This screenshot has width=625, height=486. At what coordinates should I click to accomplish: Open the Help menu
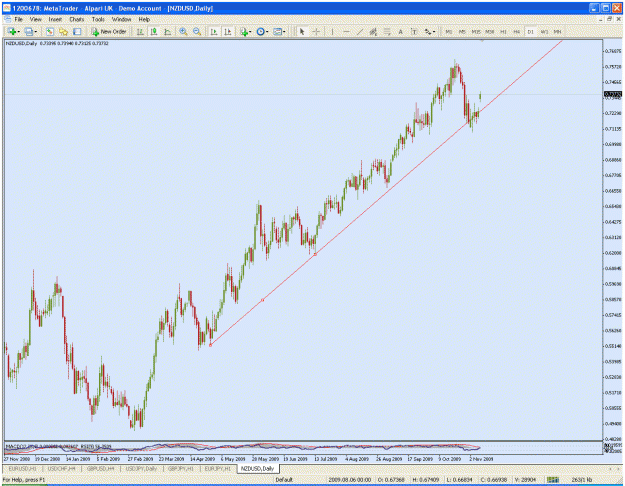[x=144, y=19]
